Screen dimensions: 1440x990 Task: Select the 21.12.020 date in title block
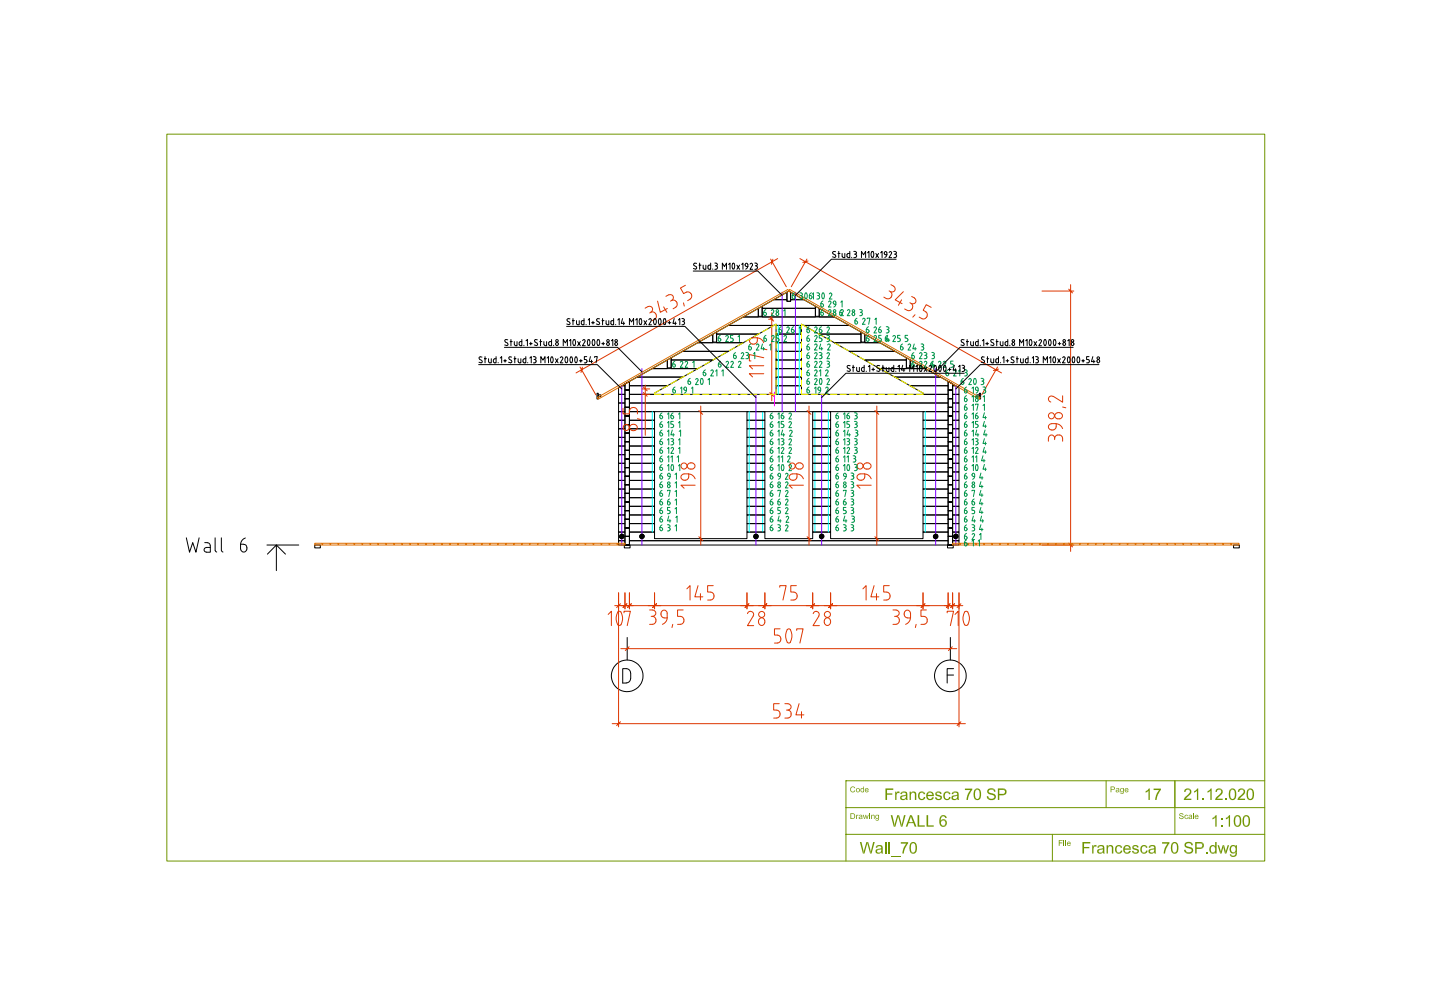pyautogui.click(x=1218, y=795)
